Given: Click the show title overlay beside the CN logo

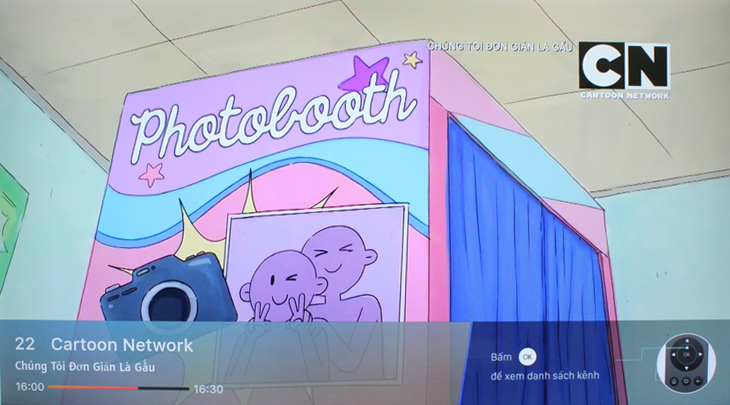Looking at the screenshot, I should [x=500, y=47].
